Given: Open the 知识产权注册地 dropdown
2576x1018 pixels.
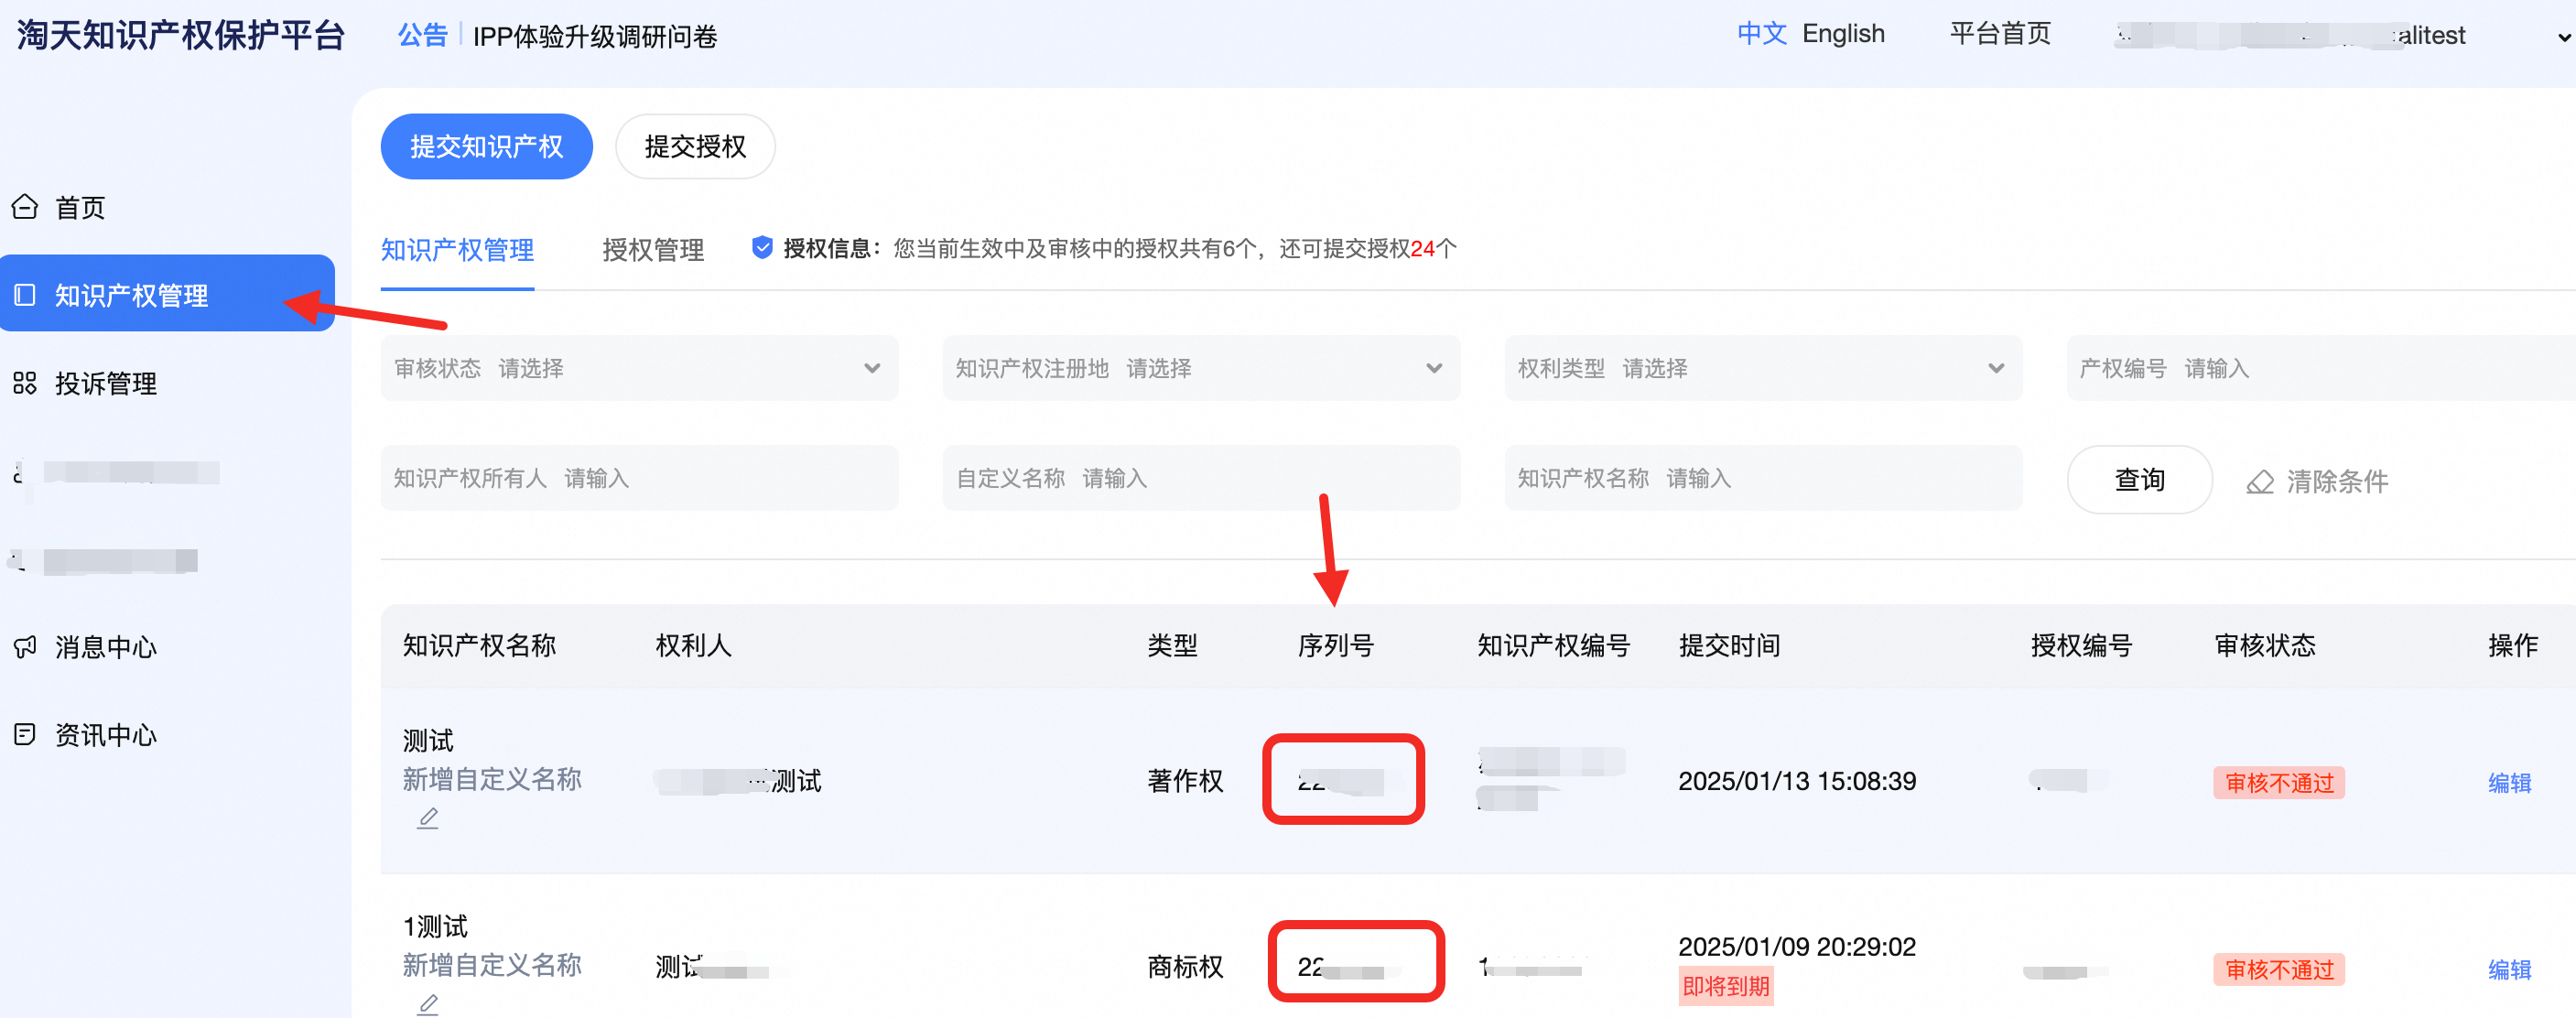Looking at the screenshot, I should (1201, 368).
